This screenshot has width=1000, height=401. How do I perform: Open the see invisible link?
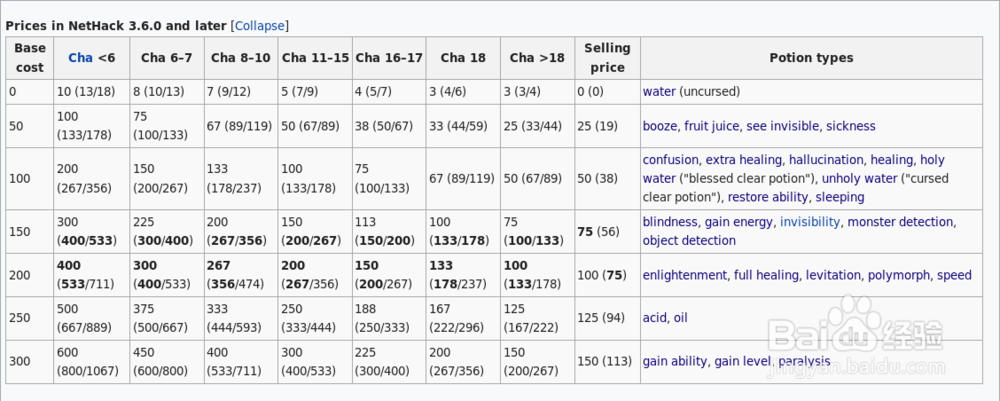782,126
